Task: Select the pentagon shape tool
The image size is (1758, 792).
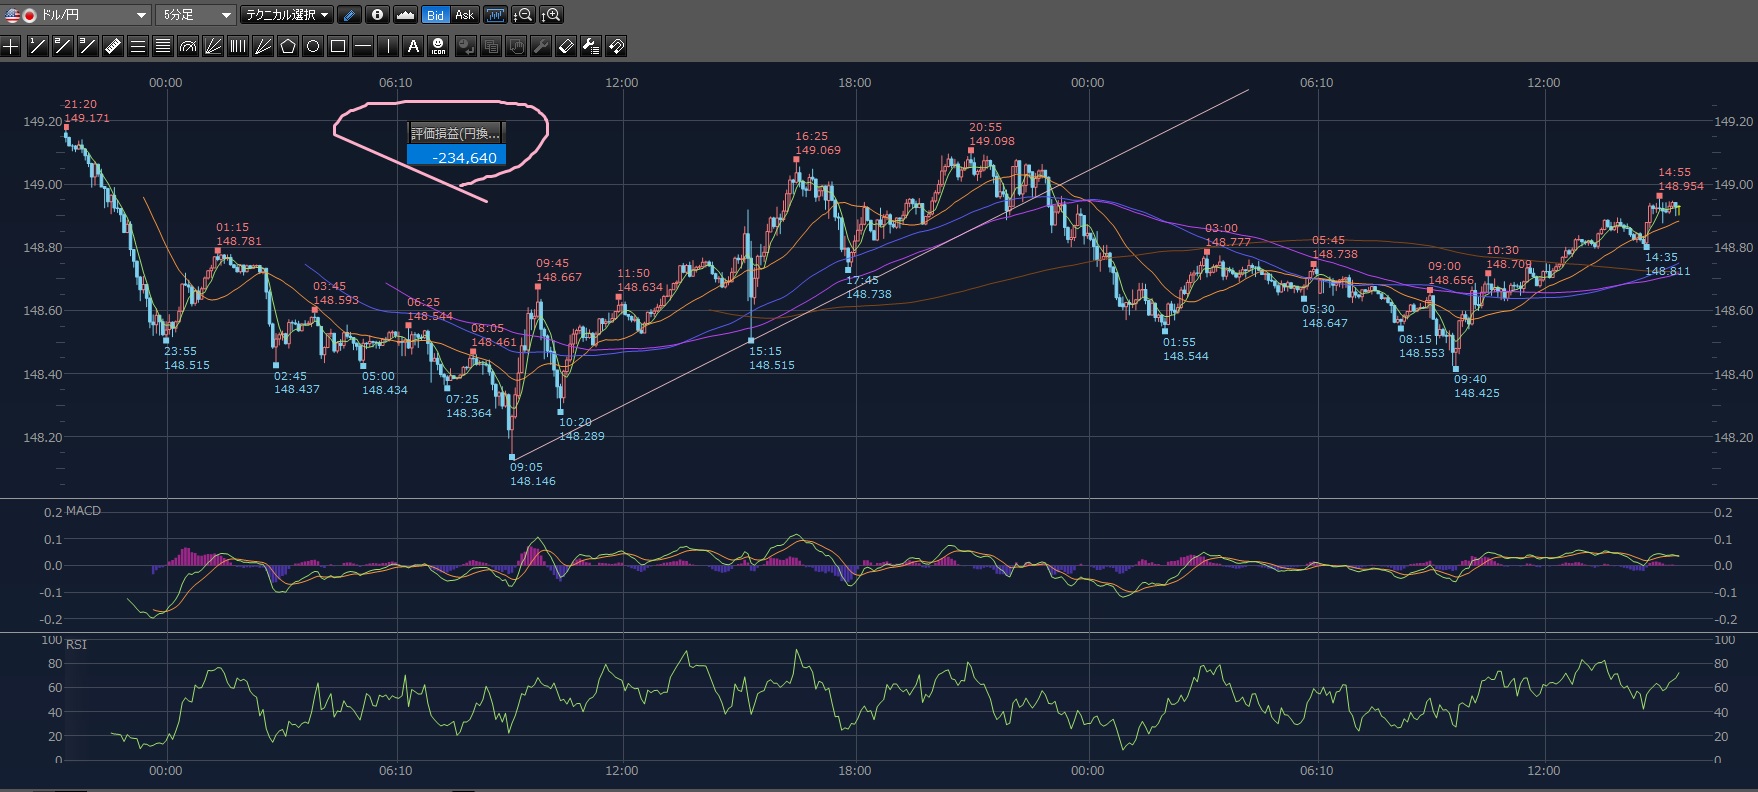Action: [288, 46]
